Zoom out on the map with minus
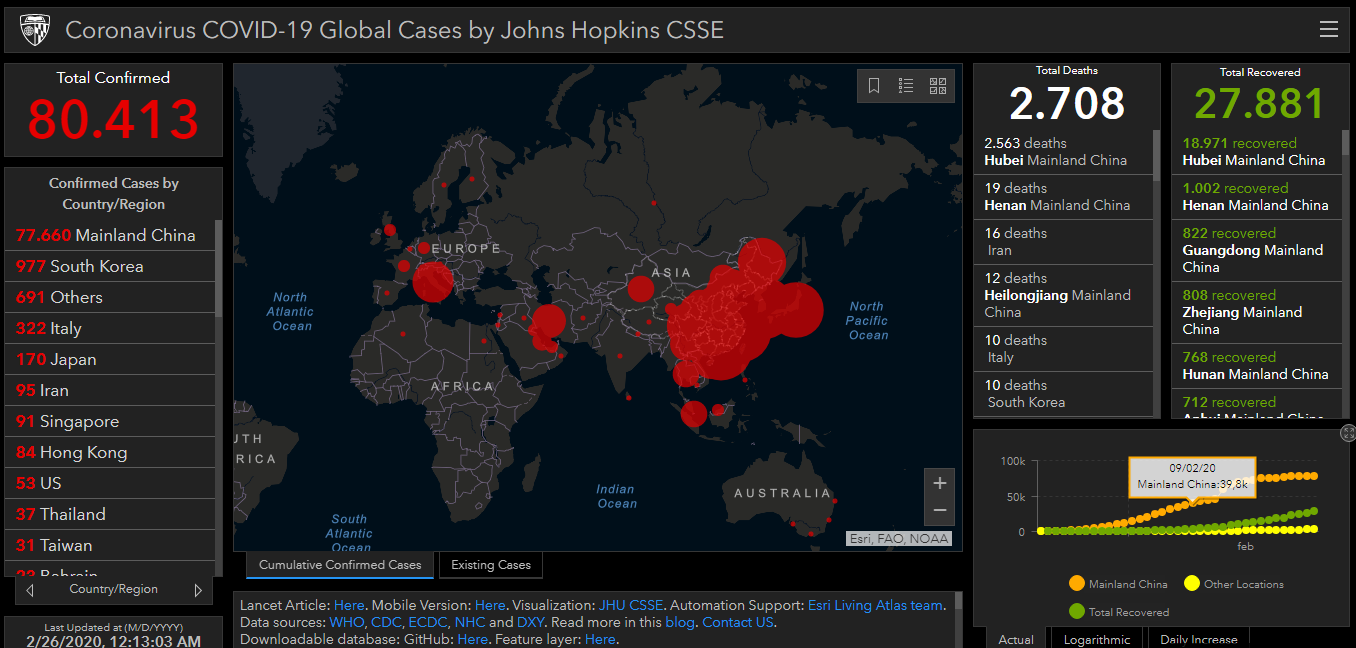Image resolution: width=1356 pixels, height=648 pixels. (x=940, y=511)
